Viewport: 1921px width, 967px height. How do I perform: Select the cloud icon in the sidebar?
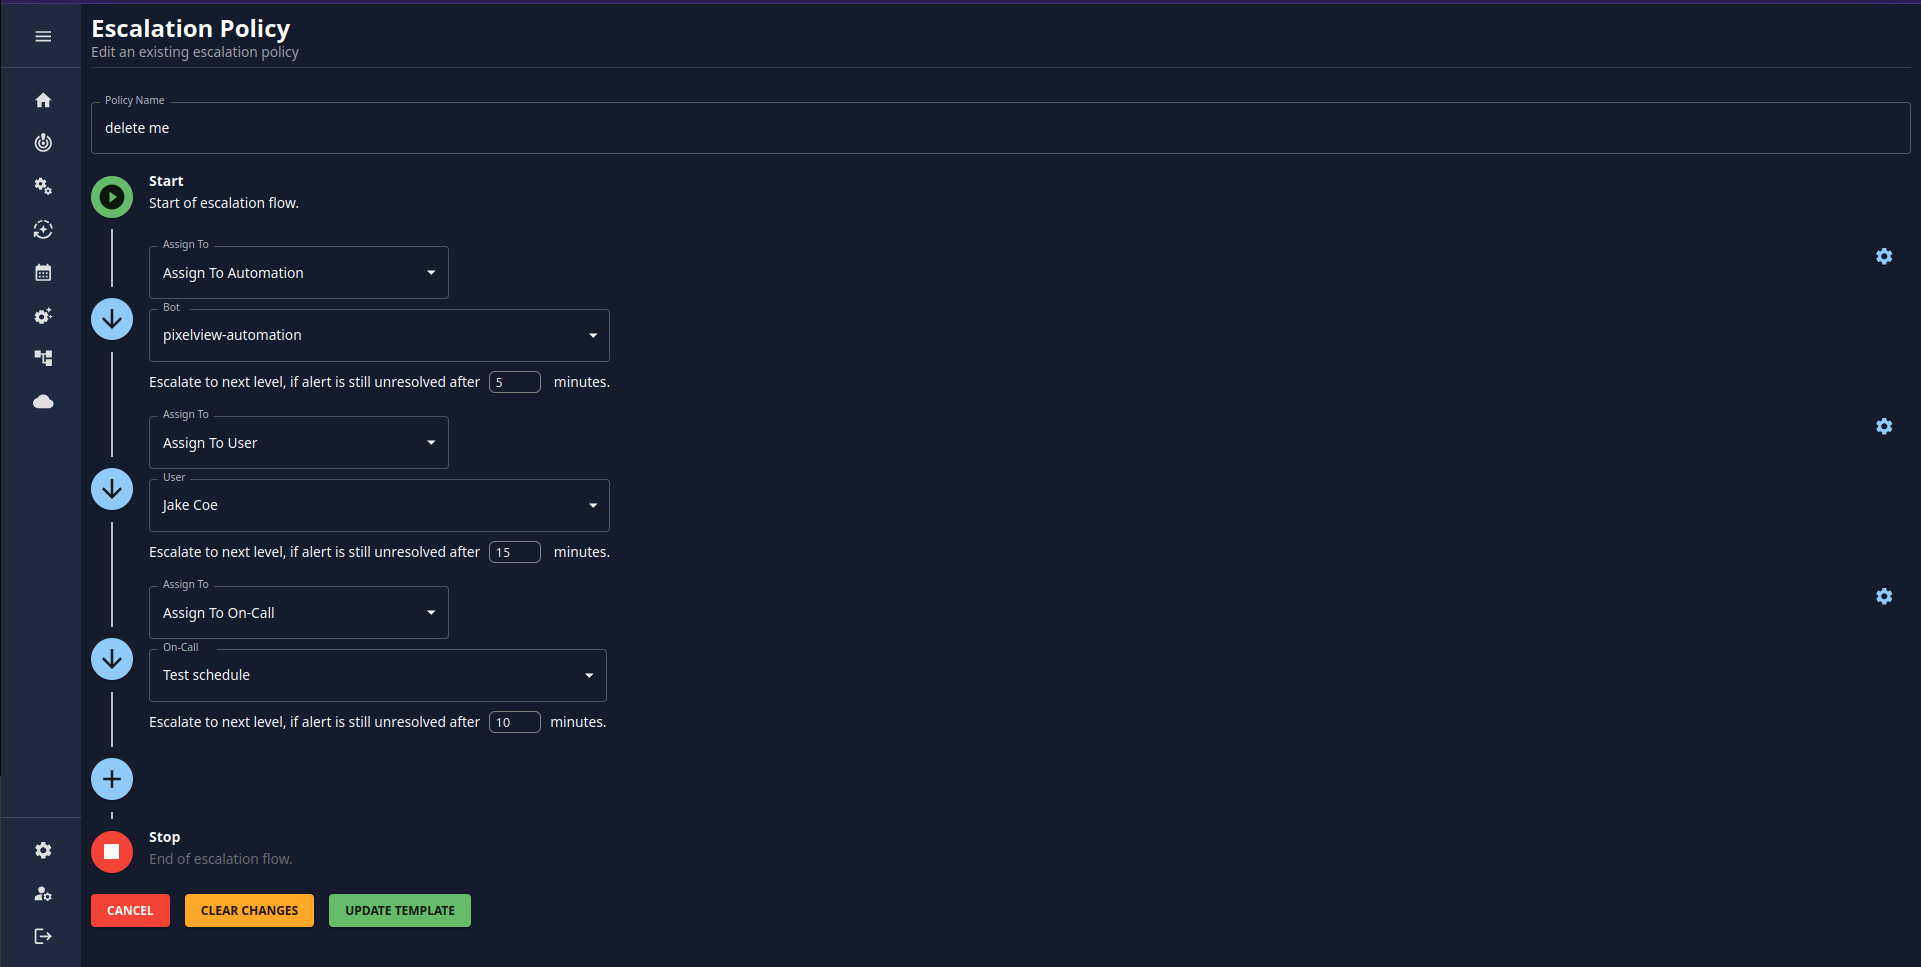(x=43, y=402)
